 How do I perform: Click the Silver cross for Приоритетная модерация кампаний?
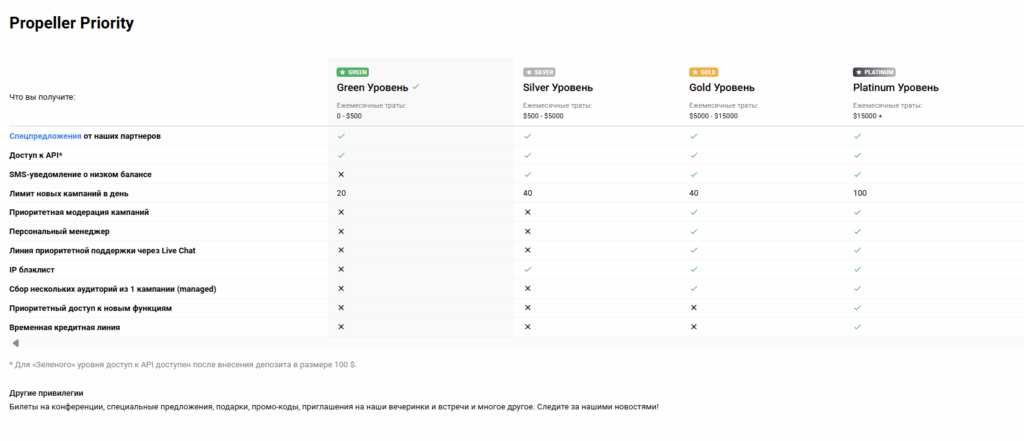point(528,212)
